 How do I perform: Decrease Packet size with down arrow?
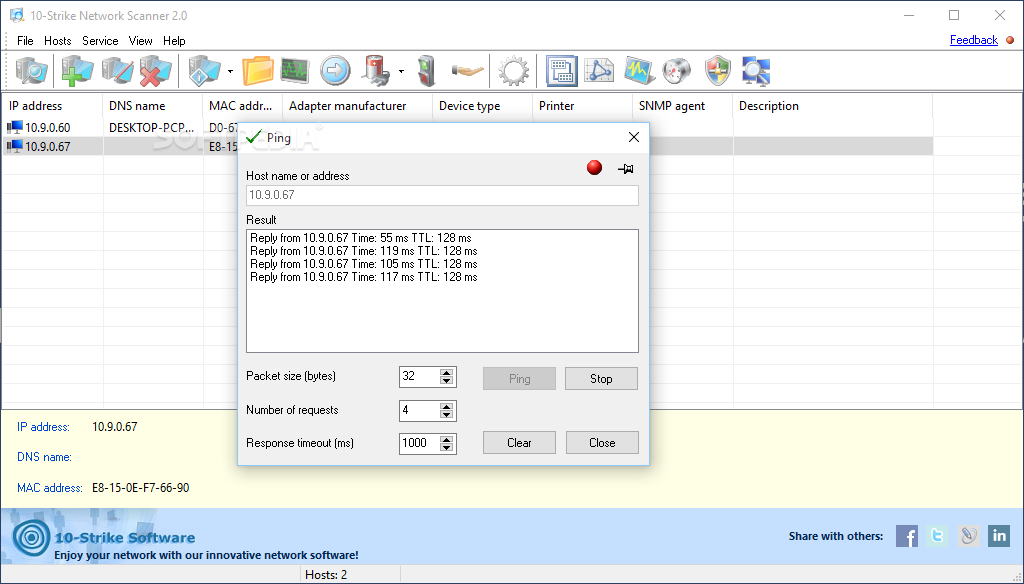[x=447, y=381]
